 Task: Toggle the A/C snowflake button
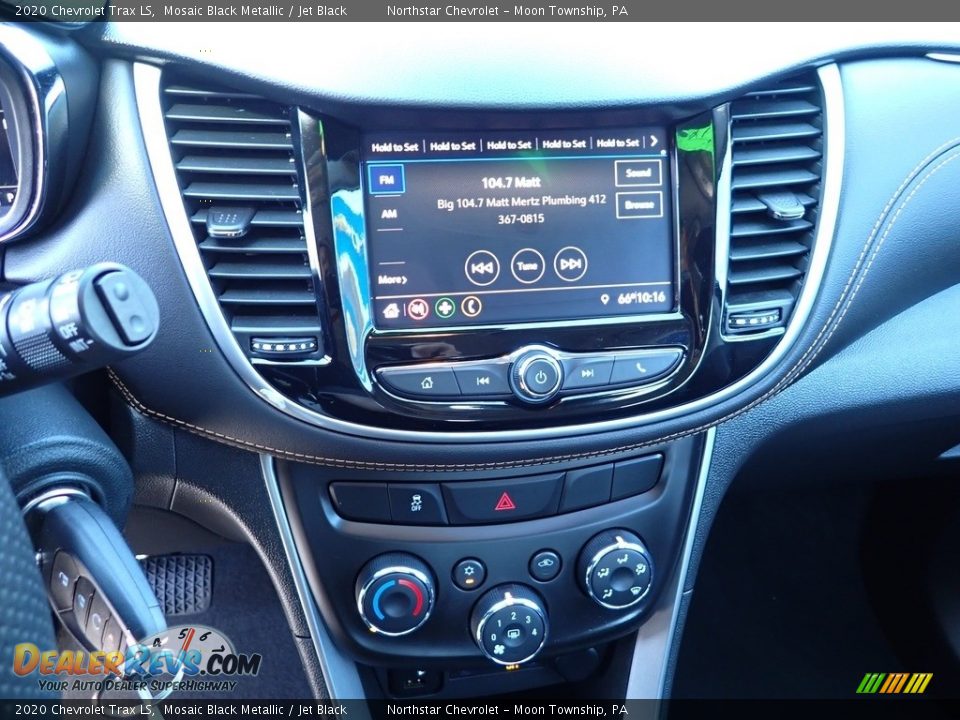pyautogui.click(x=469, y=574)
